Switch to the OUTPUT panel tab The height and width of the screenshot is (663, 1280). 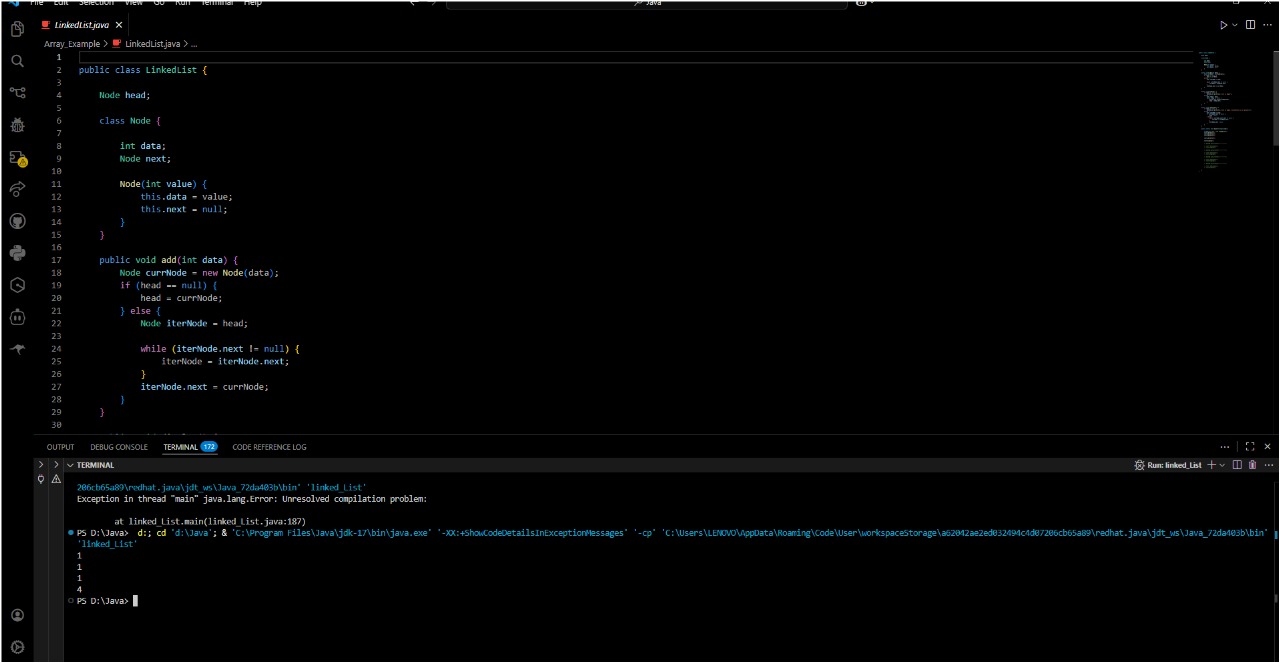coord(60,447)
